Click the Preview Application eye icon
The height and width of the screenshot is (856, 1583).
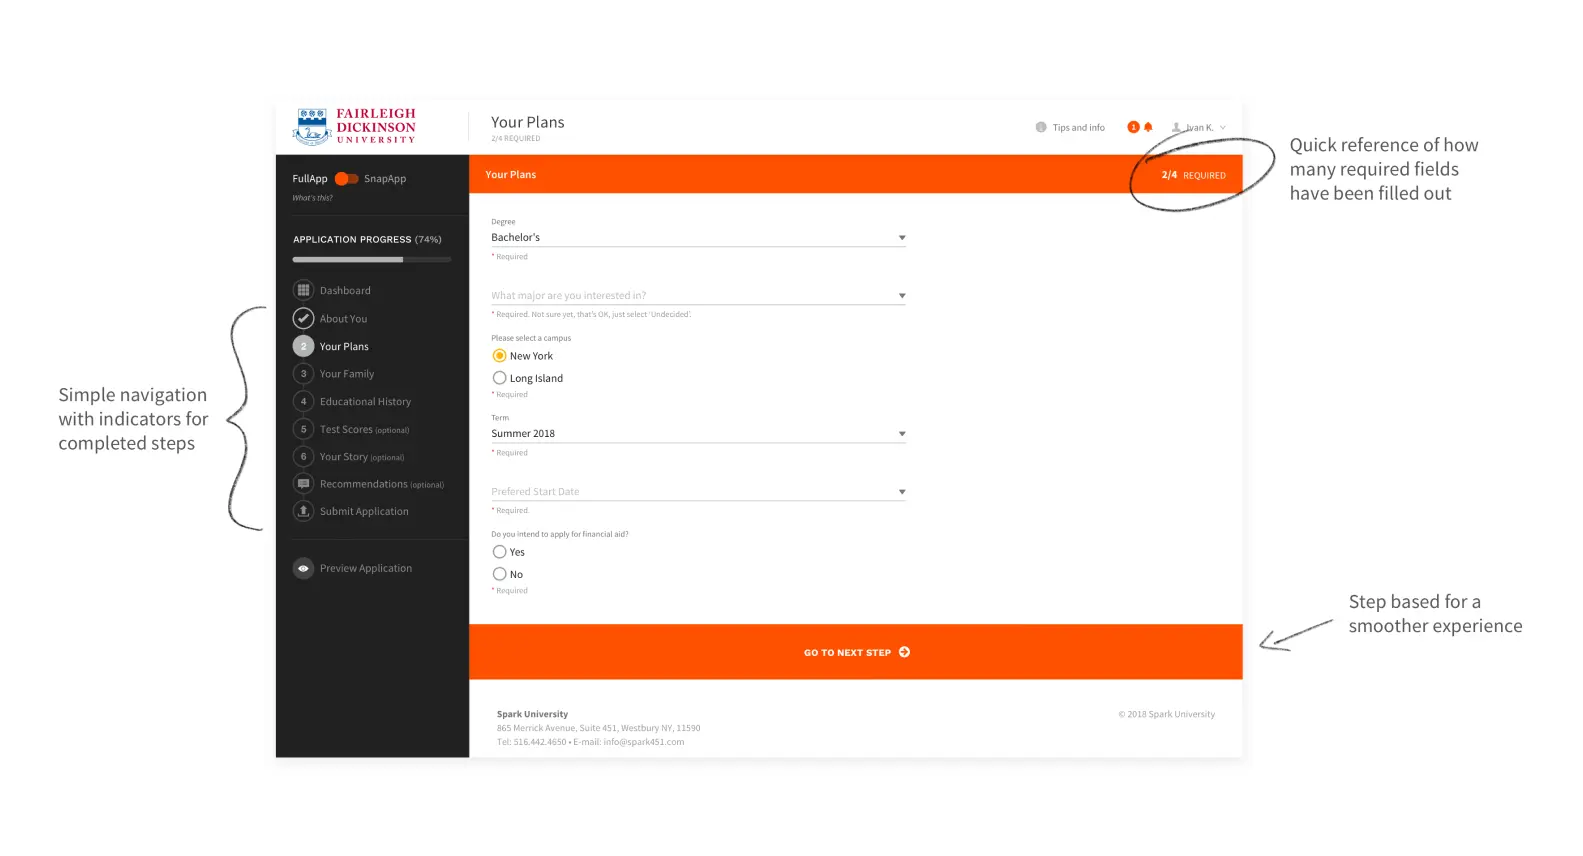(303, 568)
